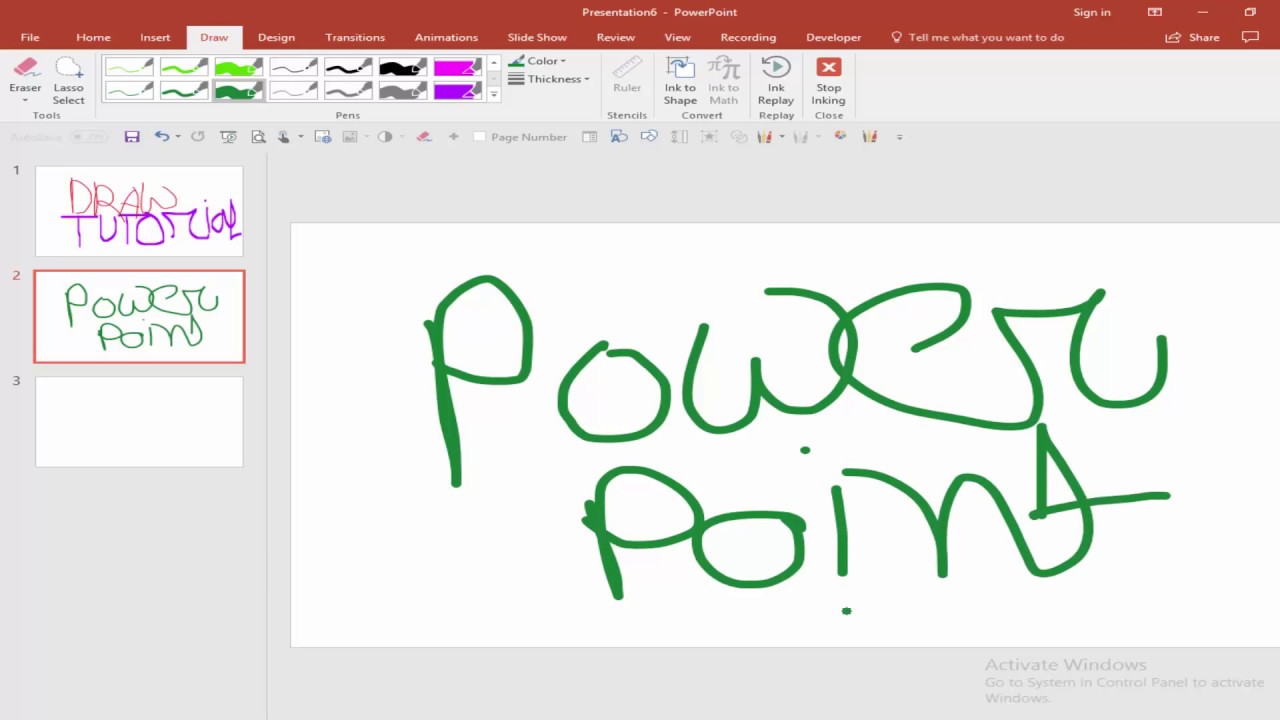Viewport: 1280px width, 720px height.
Task: Open the pen Color dropdown
Action: [x=537, y=61]
